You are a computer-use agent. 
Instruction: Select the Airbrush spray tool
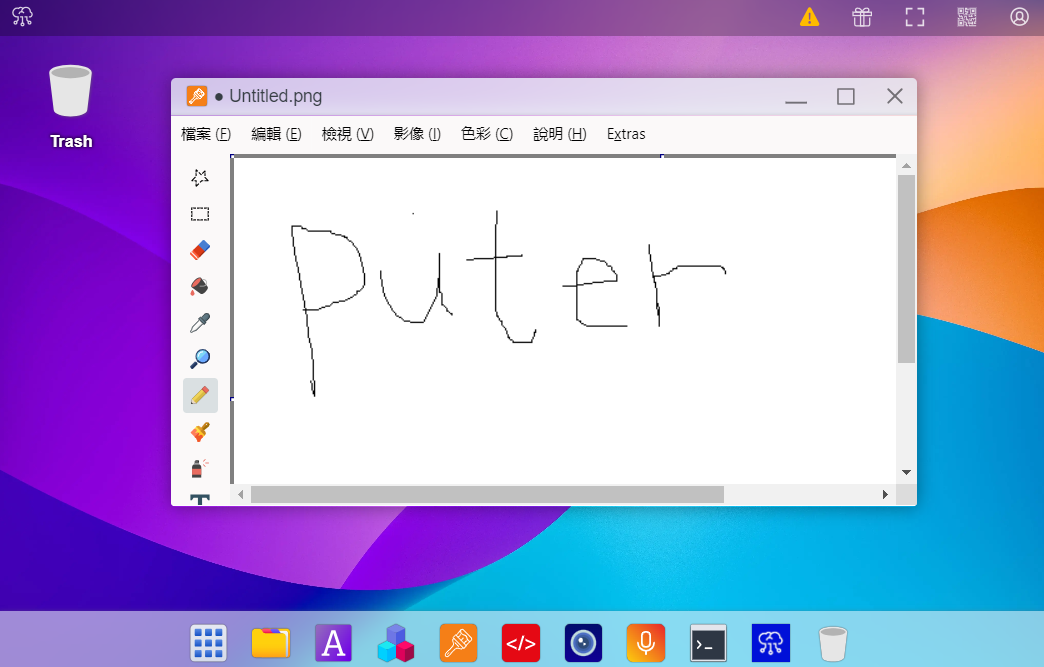point(199,467)
